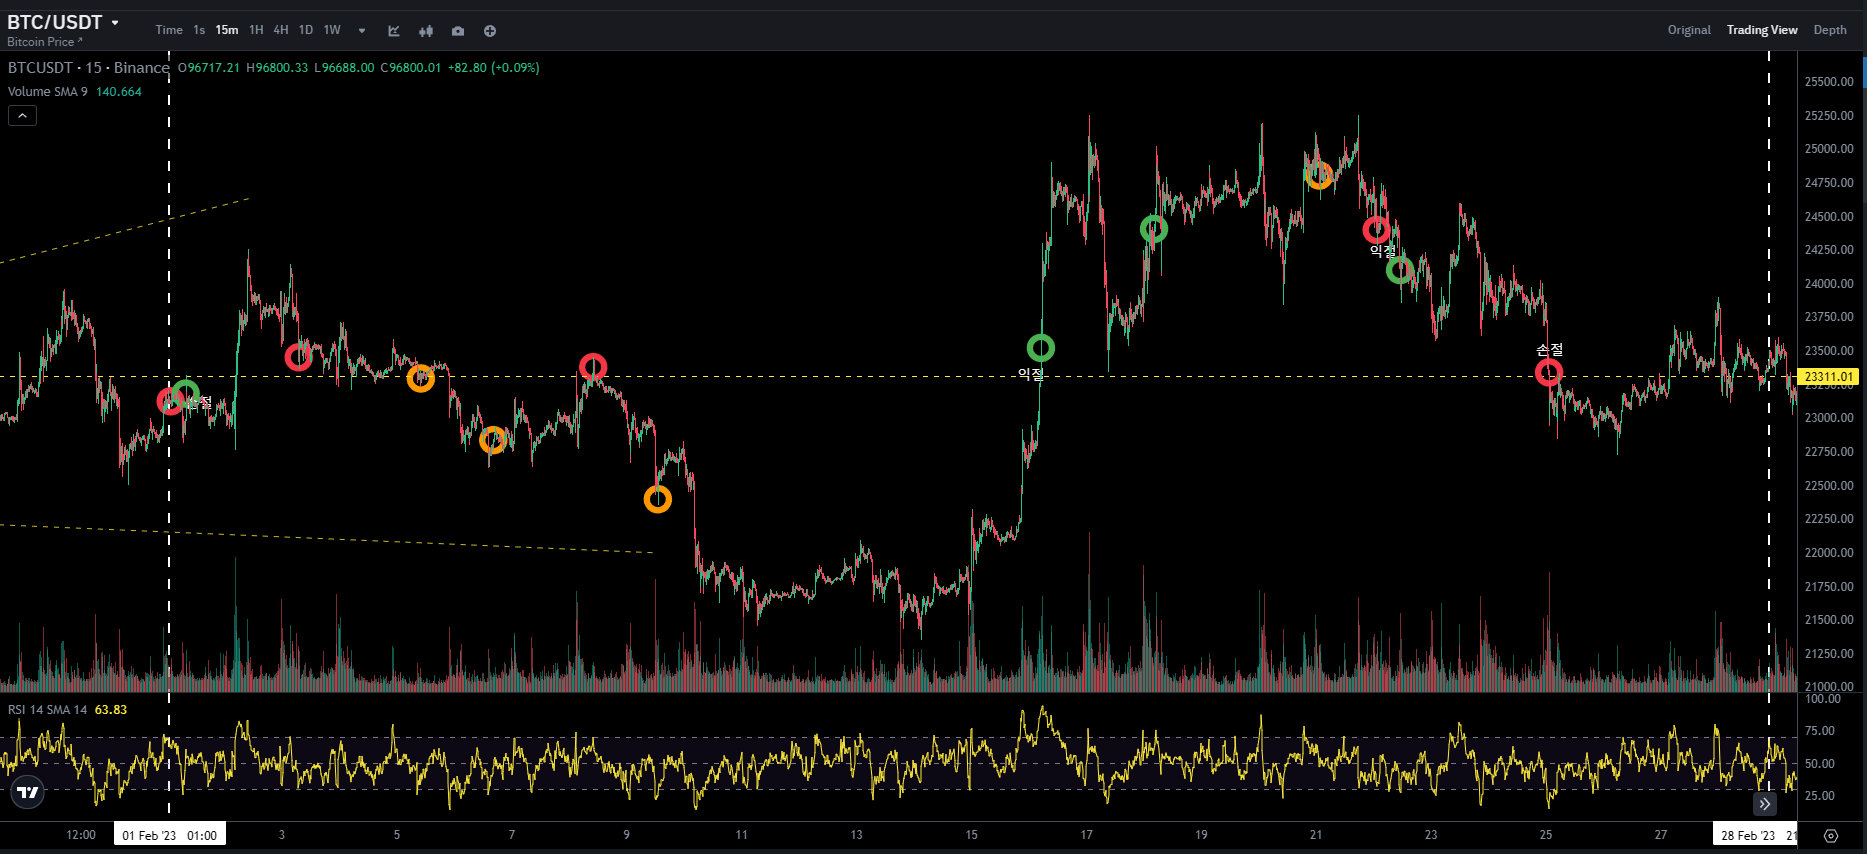The height and width of the screenshot is (854, 1867).
Task: Click the open value O96717.21
Action: tap(209, 68)
